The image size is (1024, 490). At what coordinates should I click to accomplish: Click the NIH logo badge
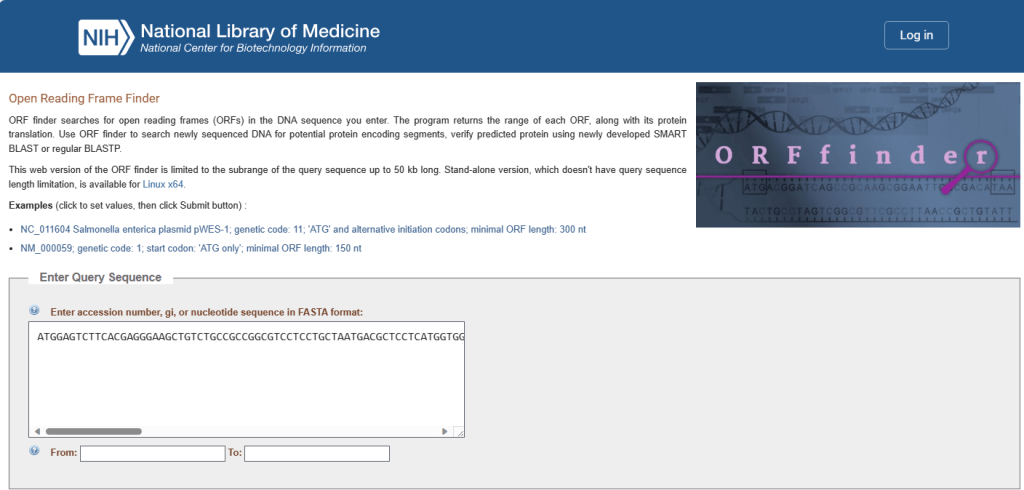[x=106, y=36]
